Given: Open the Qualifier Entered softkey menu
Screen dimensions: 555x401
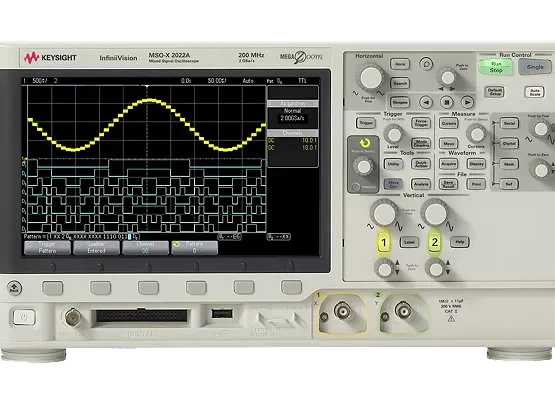Looking at the screenshot, I should click(96, 247).
